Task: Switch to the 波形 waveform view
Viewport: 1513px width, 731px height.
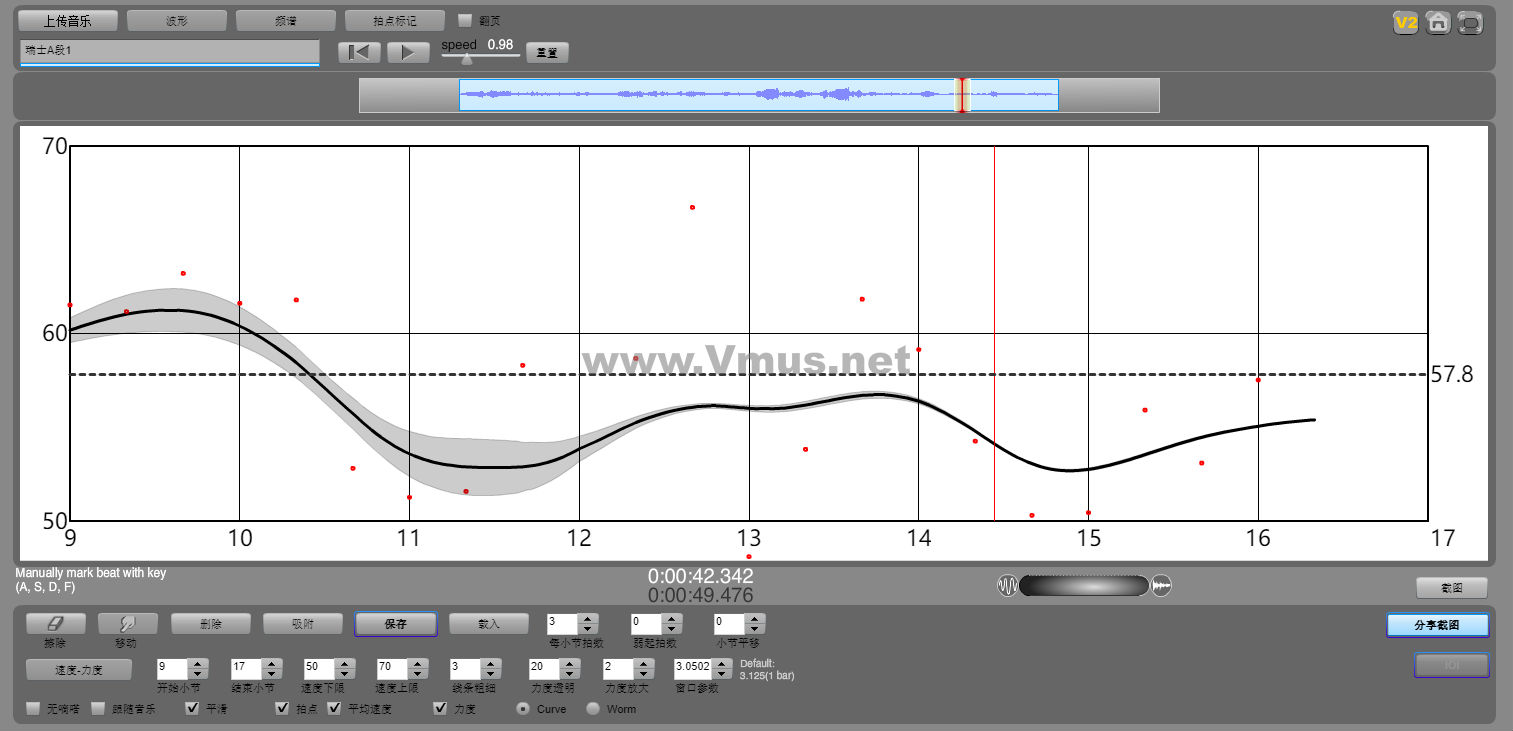Action: 177,20
